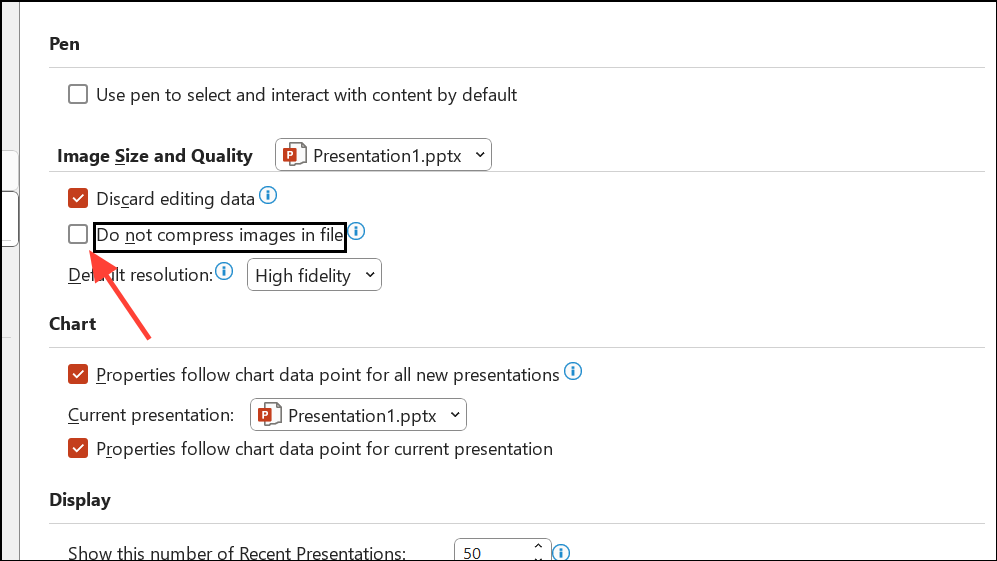Click PowerPoint icon in Image Size and Quality dropdown

pos(294,155)
